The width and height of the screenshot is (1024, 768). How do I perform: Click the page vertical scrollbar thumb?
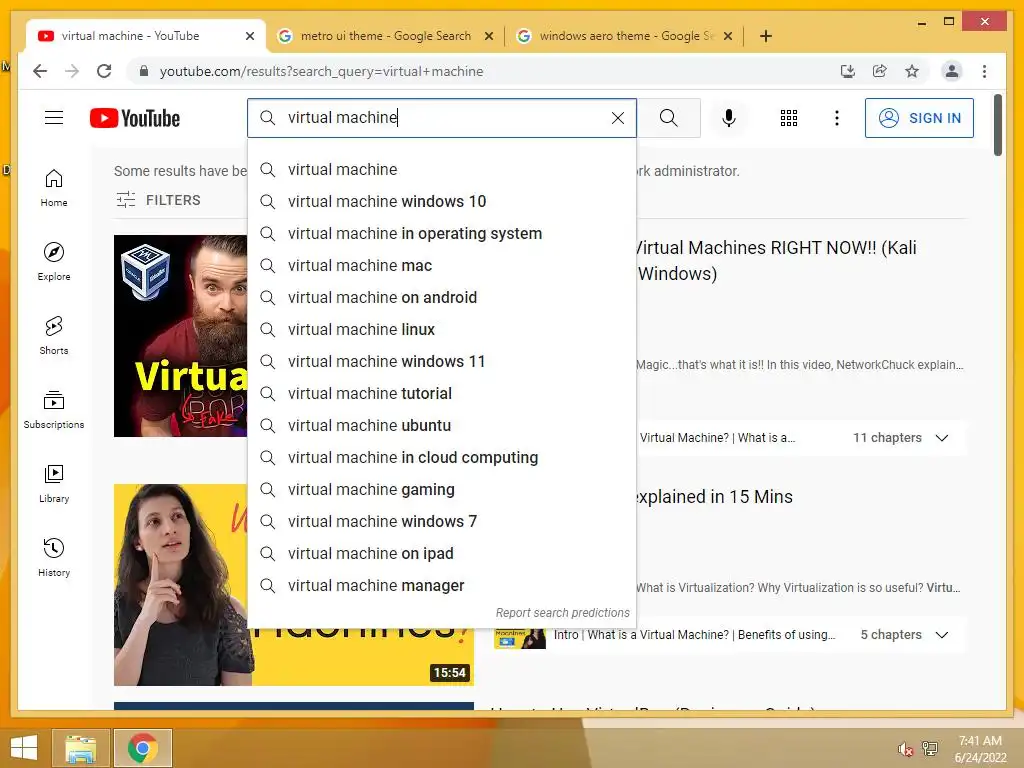(x=997, y=125)
